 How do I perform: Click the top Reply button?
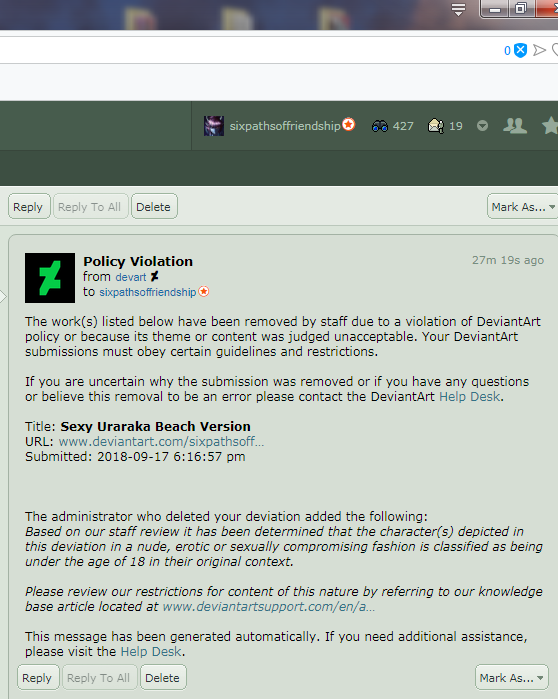tap(29, 206)
